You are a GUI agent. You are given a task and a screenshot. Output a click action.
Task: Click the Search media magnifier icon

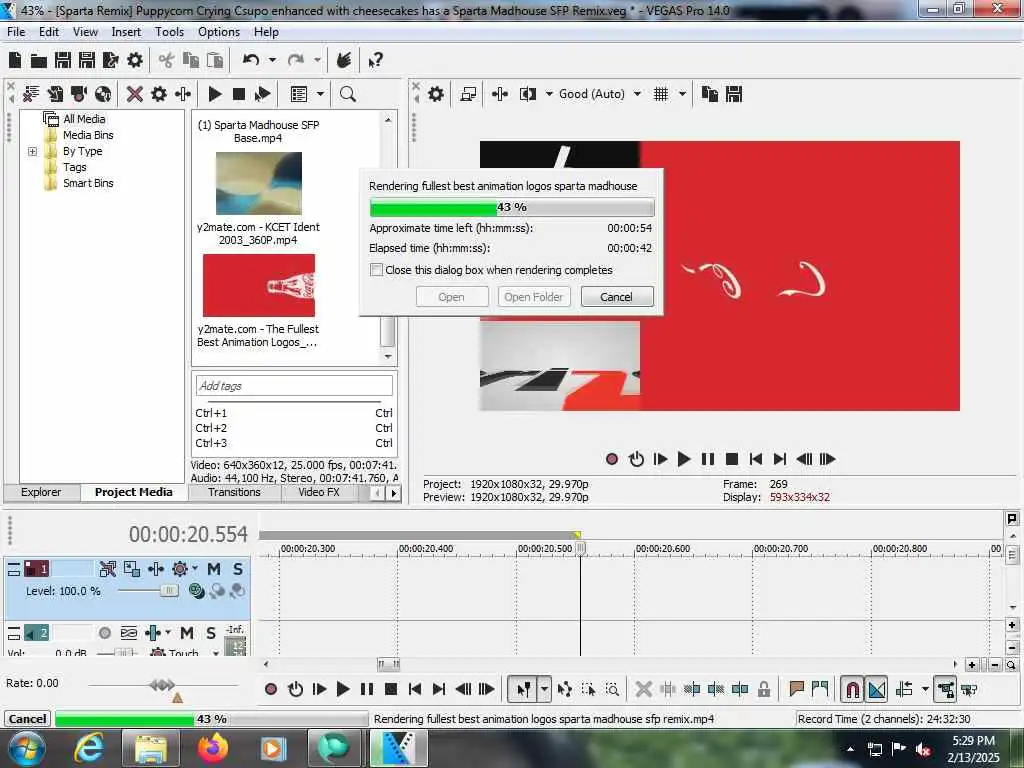tap(348, 94)
